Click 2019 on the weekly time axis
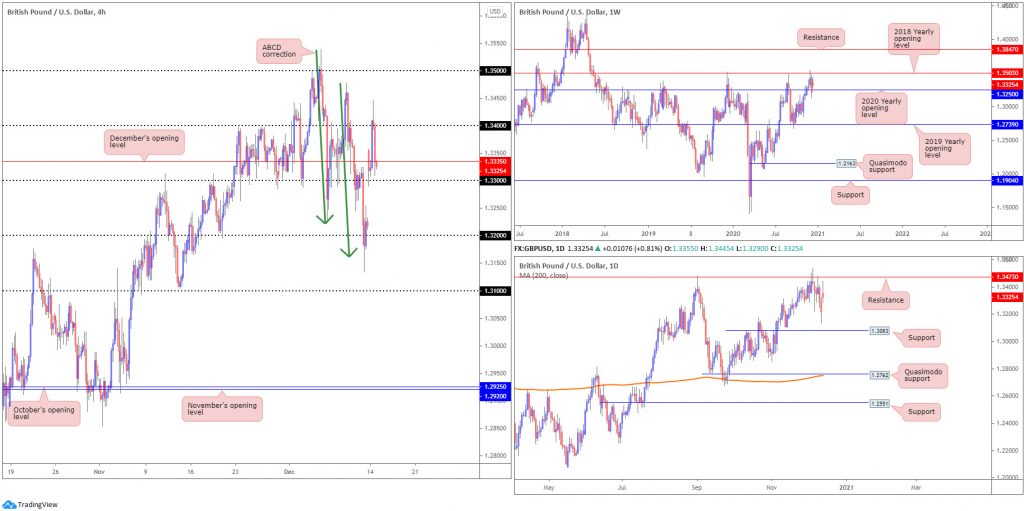The width and height of the screenshot is (1024, 511). 648,232
